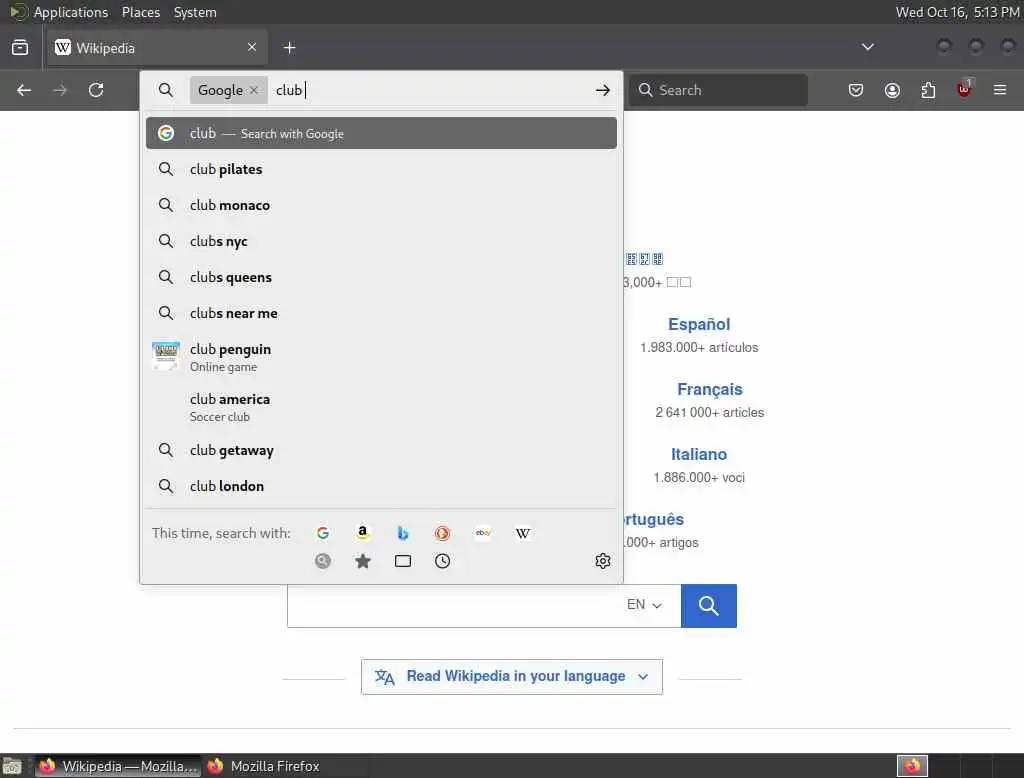The image size is (1024, 778).
Task: Search this time with eBay icon
Action: [483, 533]
